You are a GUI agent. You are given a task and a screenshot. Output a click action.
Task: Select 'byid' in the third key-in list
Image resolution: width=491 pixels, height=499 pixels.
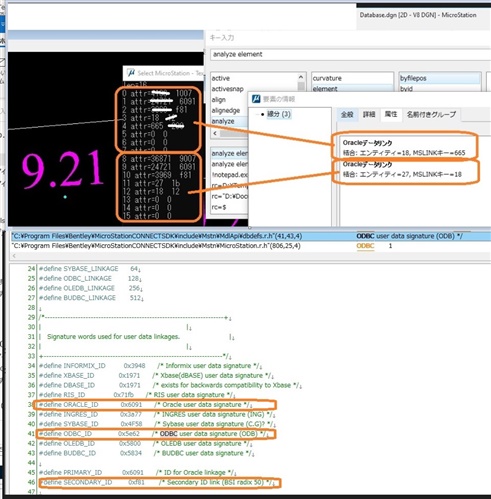click(406, 89)
